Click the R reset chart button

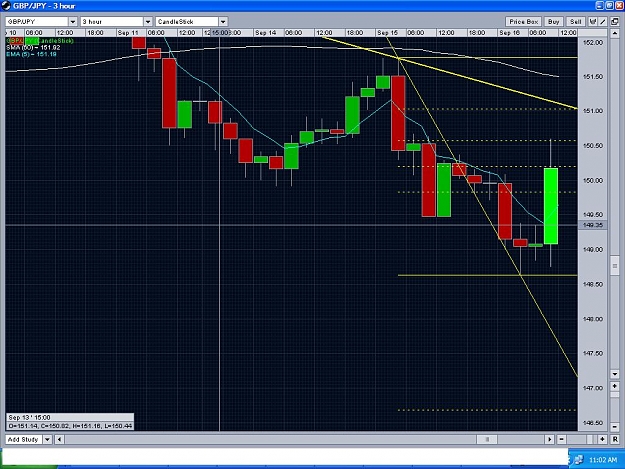point(614,439)
